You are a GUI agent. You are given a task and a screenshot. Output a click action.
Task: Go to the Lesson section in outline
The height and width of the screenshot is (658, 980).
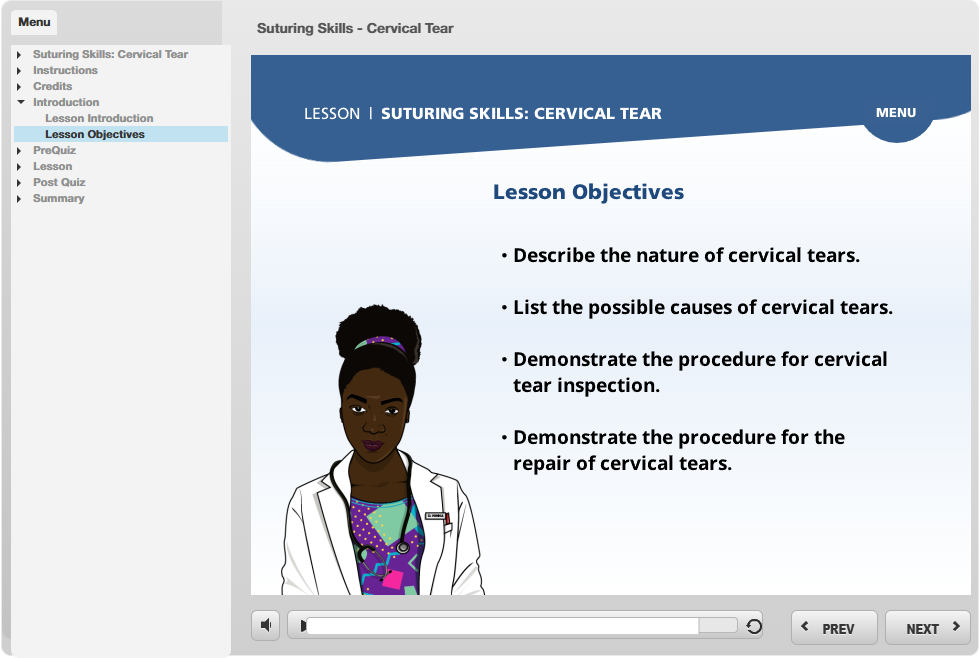click(52, 166)
